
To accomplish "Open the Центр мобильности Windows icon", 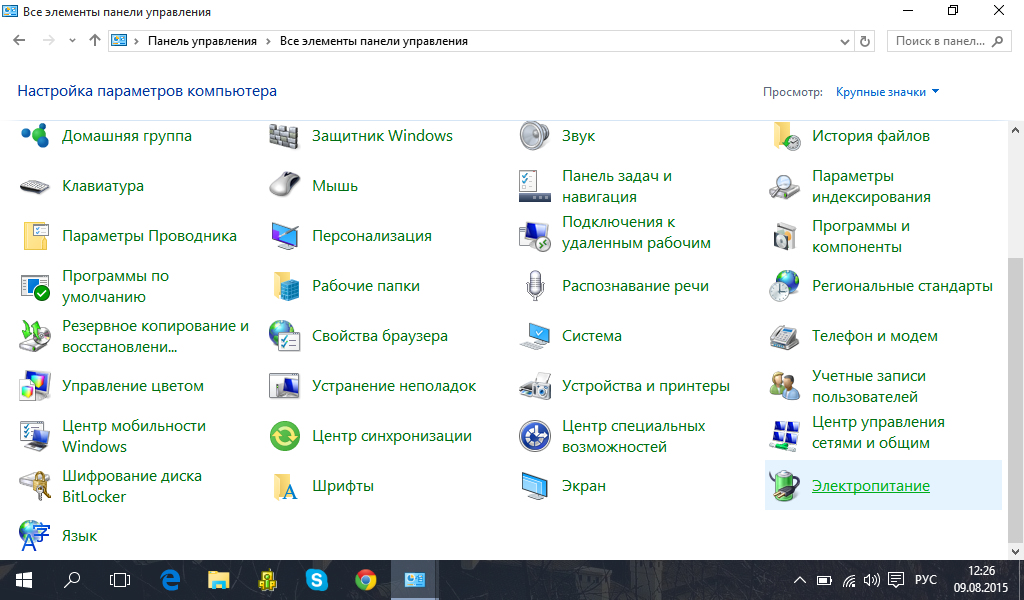I will tap(35, 435).
